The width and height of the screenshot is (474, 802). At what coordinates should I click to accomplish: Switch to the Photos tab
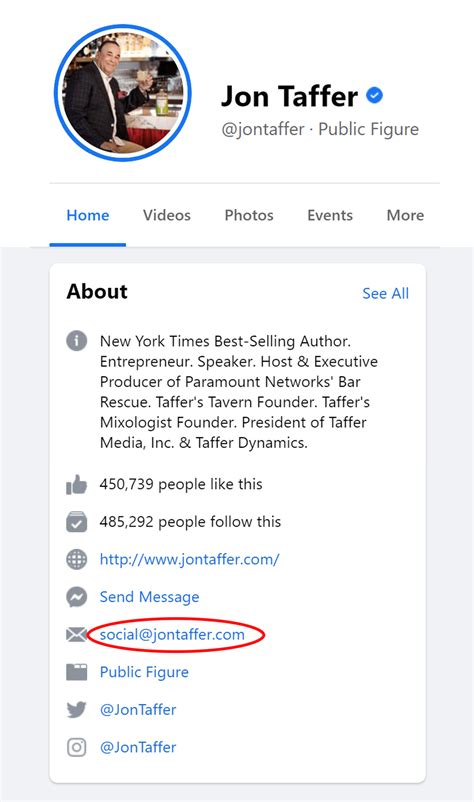coord(249,215)
